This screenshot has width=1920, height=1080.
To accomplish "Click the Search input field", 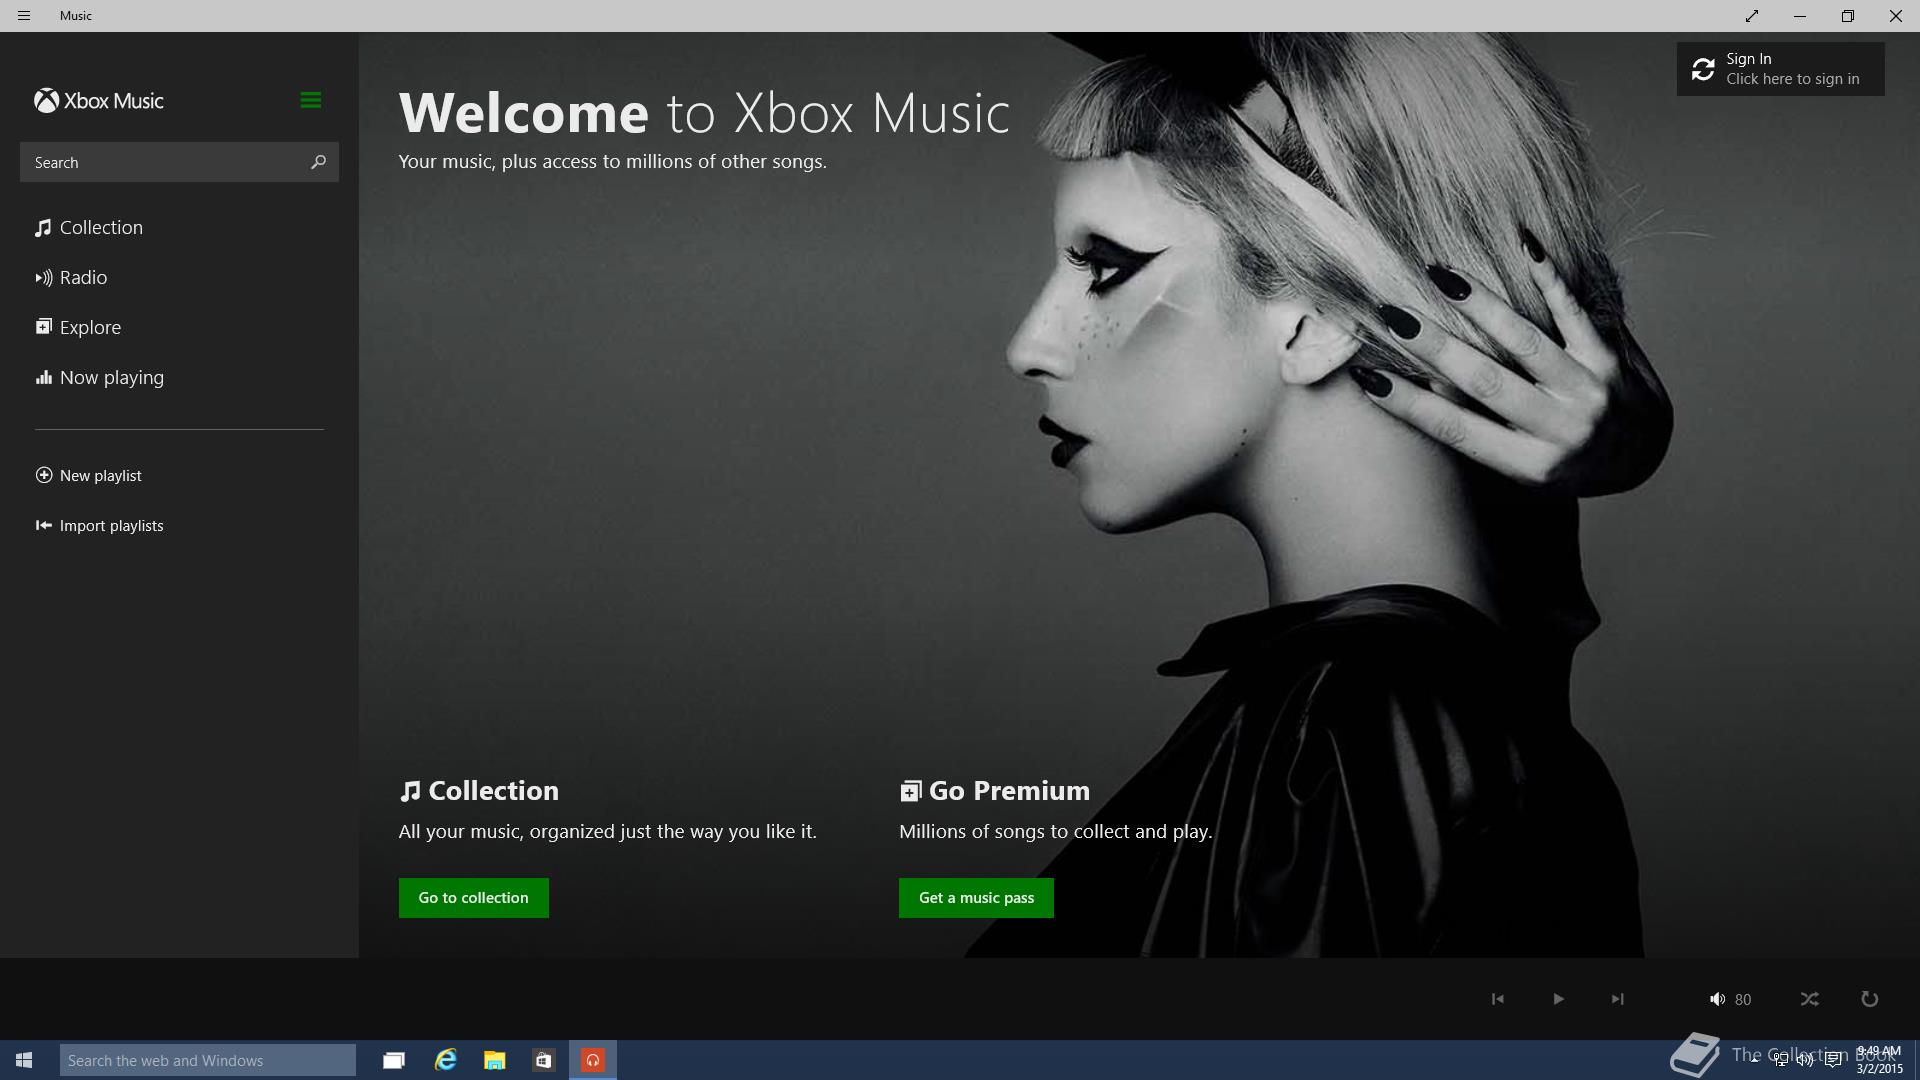I will (179, 162).
